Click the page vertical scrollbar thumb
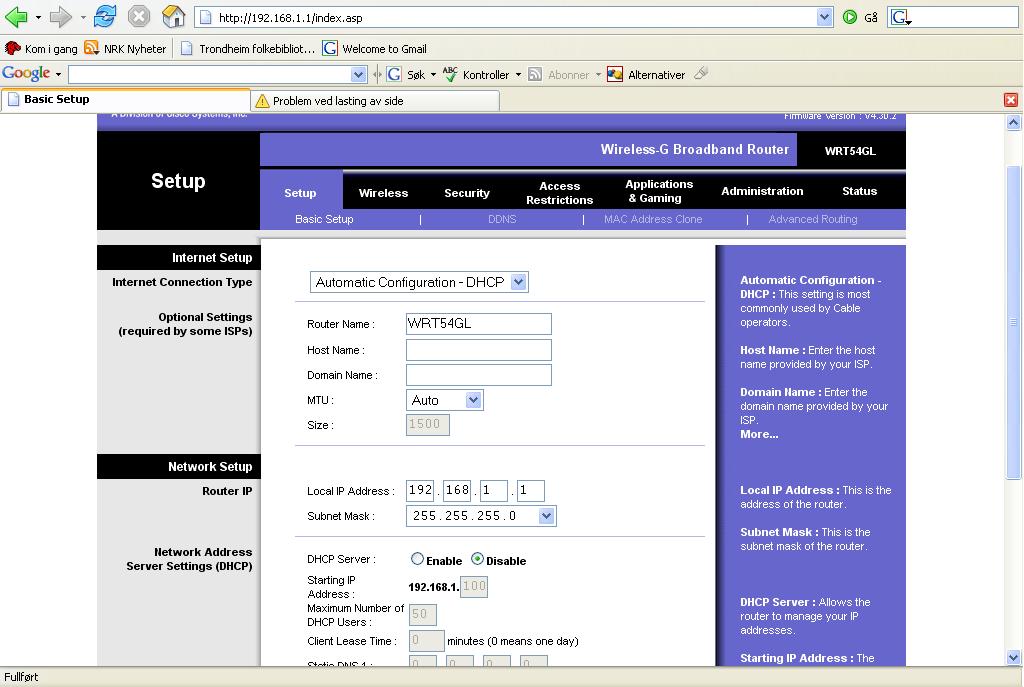The width and height of the screenshot is (1024, 687). click(x=1014, y=320)
